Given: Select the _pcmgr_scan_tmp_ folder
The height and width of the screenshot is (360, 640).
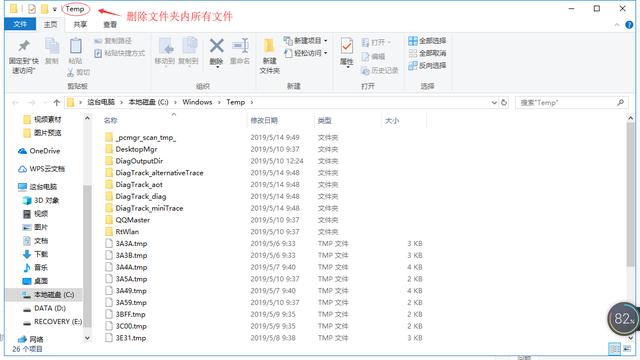Looking at the screenshot, I should click(x=140, y=137).
